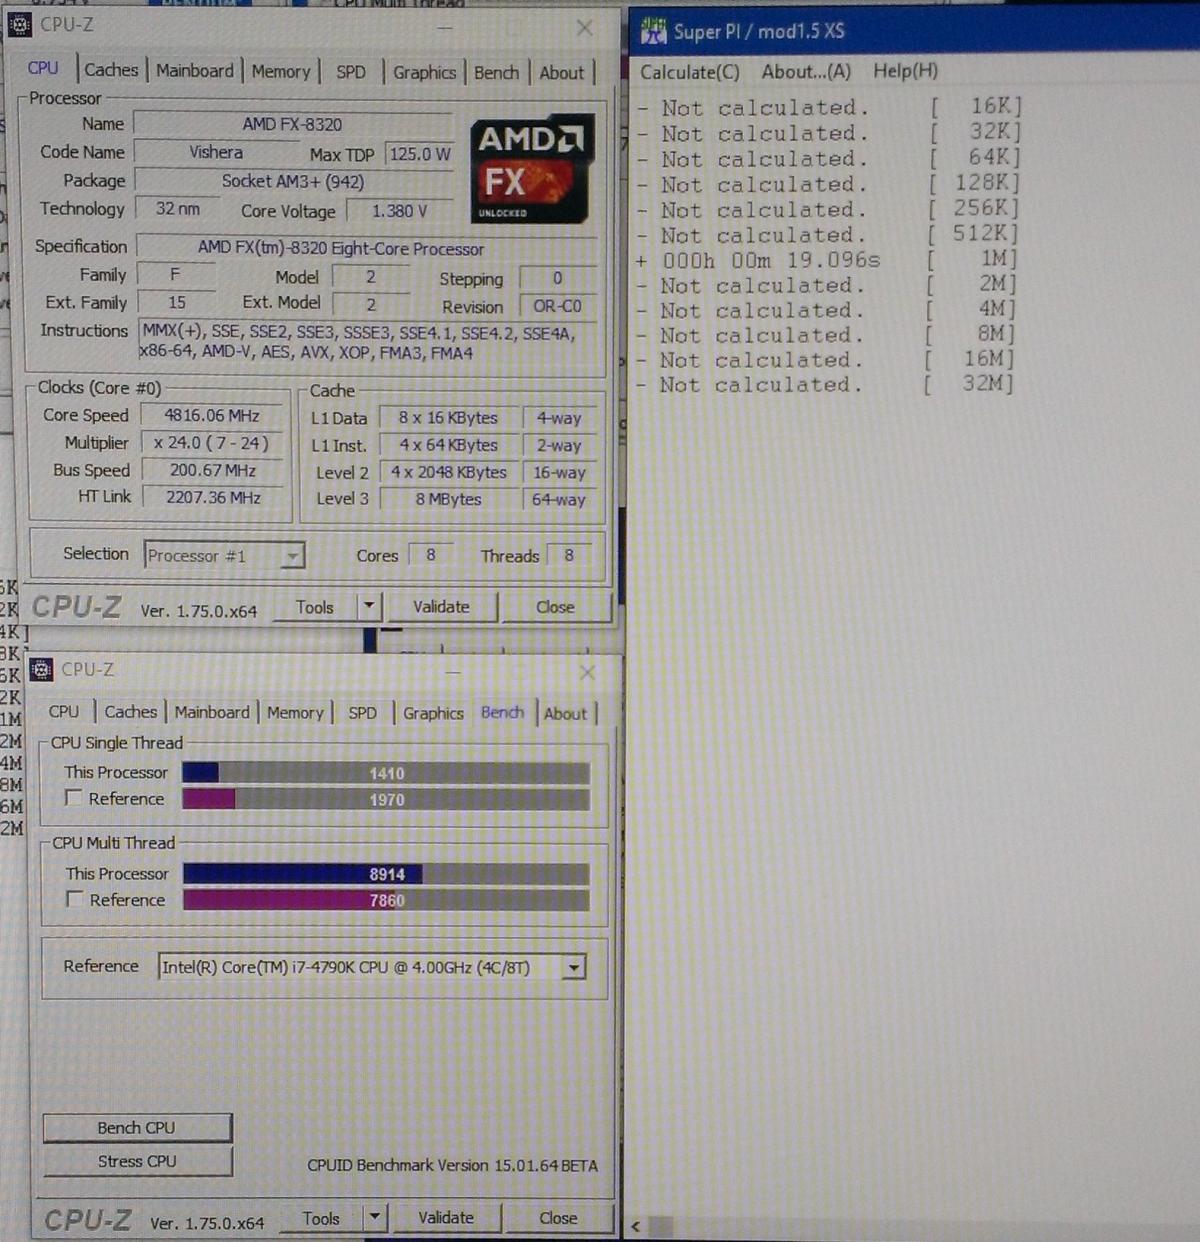Open Caches tab in bottom CPU-Z window

click(131, 712)
